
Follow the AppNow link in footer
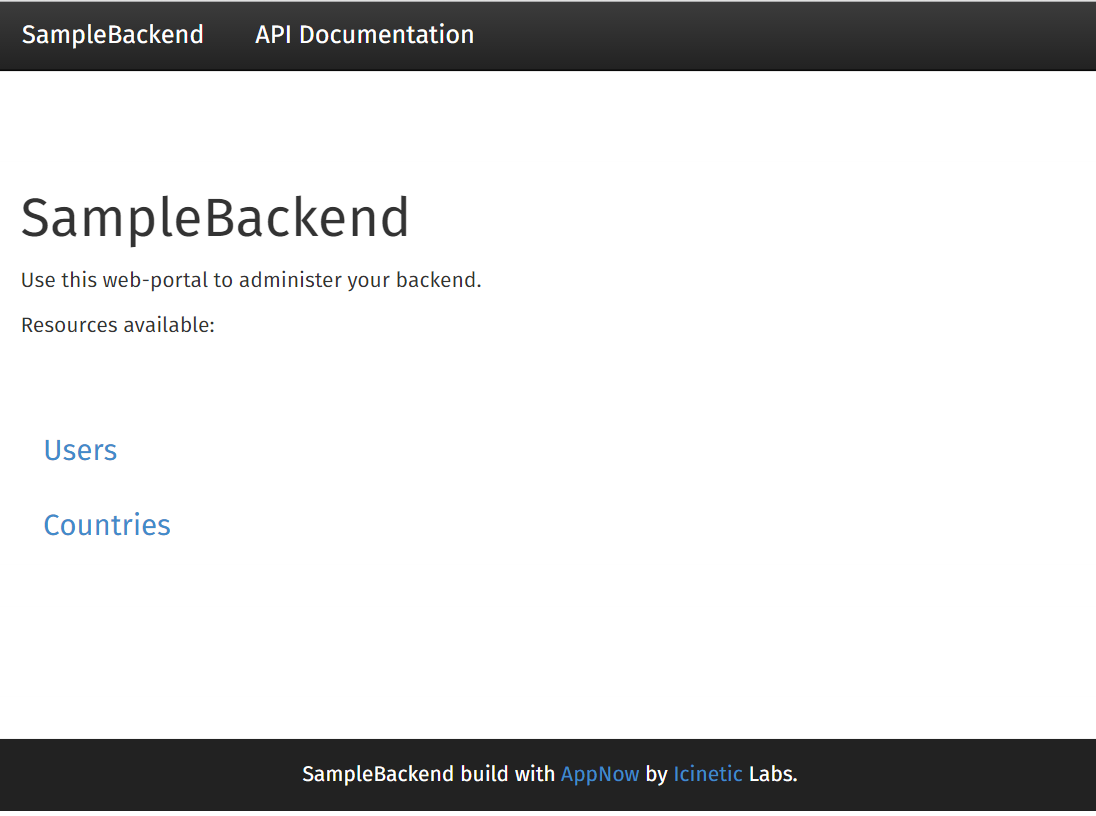click(x=600, y=774)
